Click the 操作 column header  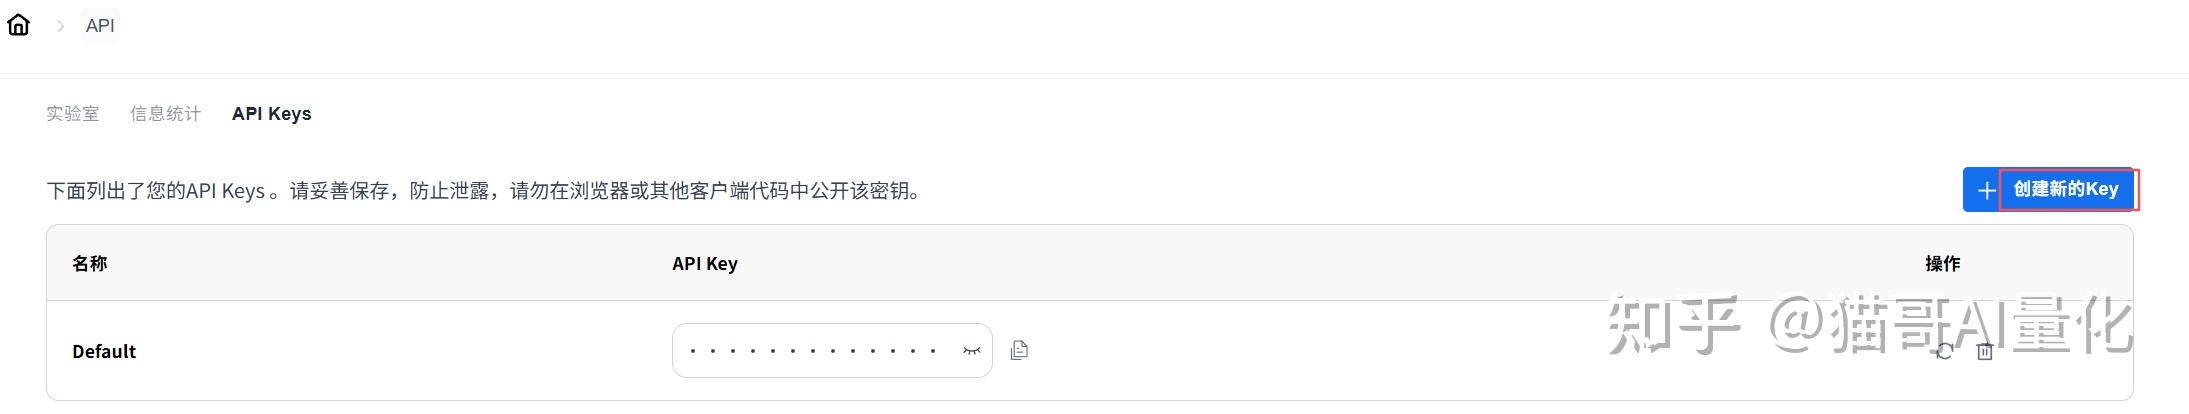tap(1942, 263)
